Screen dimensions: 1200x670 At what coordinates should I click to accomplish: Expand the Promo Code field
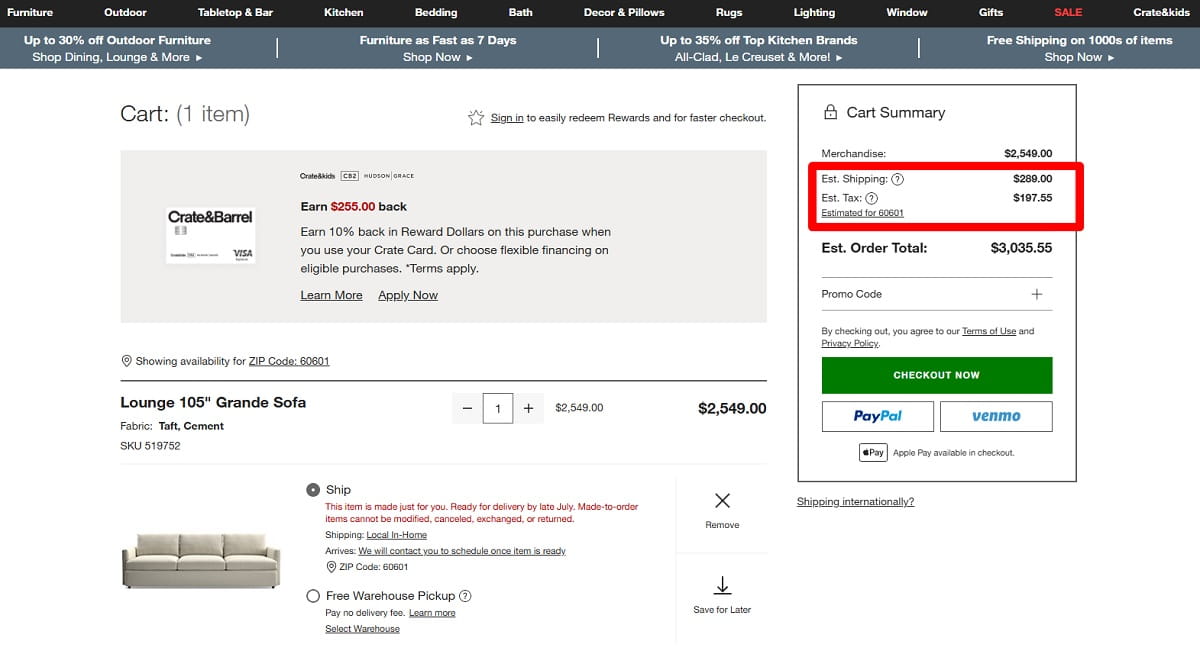coord(1037,294)
